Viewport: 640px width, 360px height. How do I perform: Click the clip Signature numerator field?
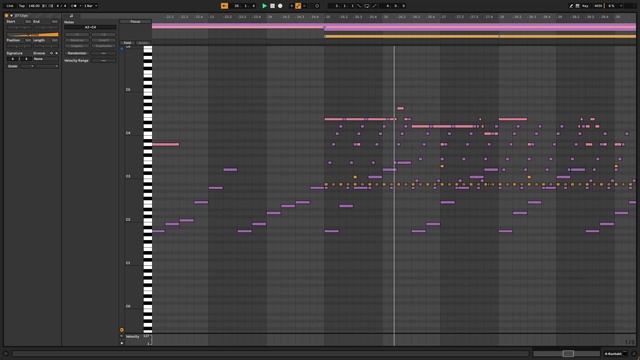pyautogui.click(x=13, y=59)
